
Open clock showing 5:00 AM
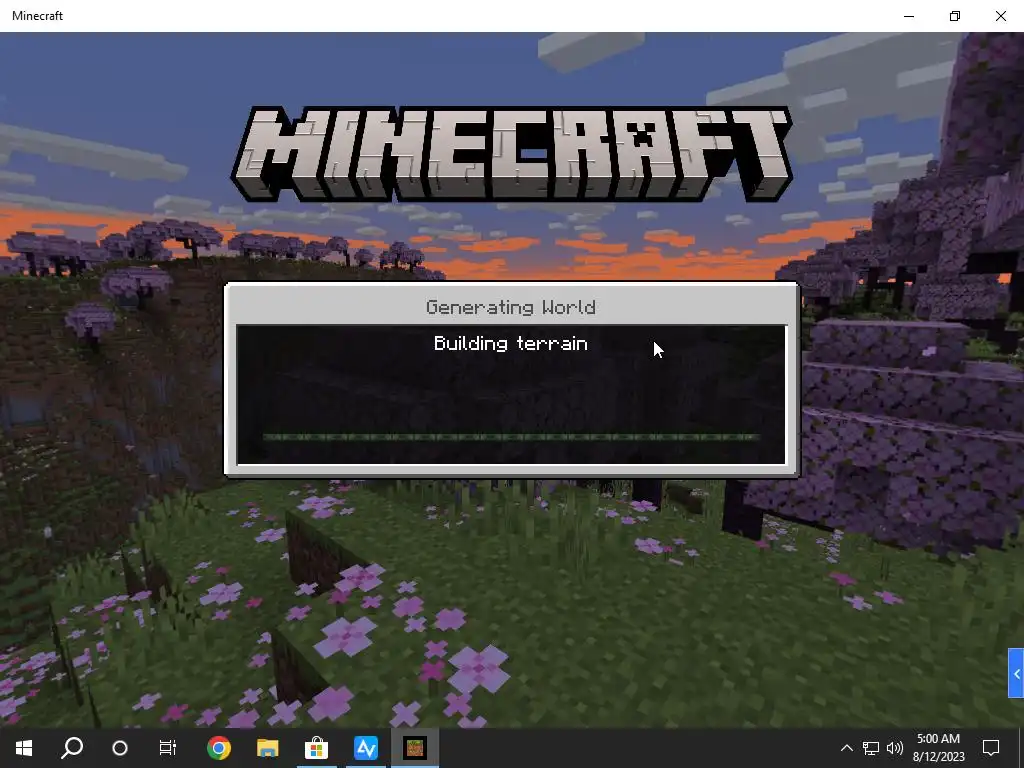(x=938, y=748)
